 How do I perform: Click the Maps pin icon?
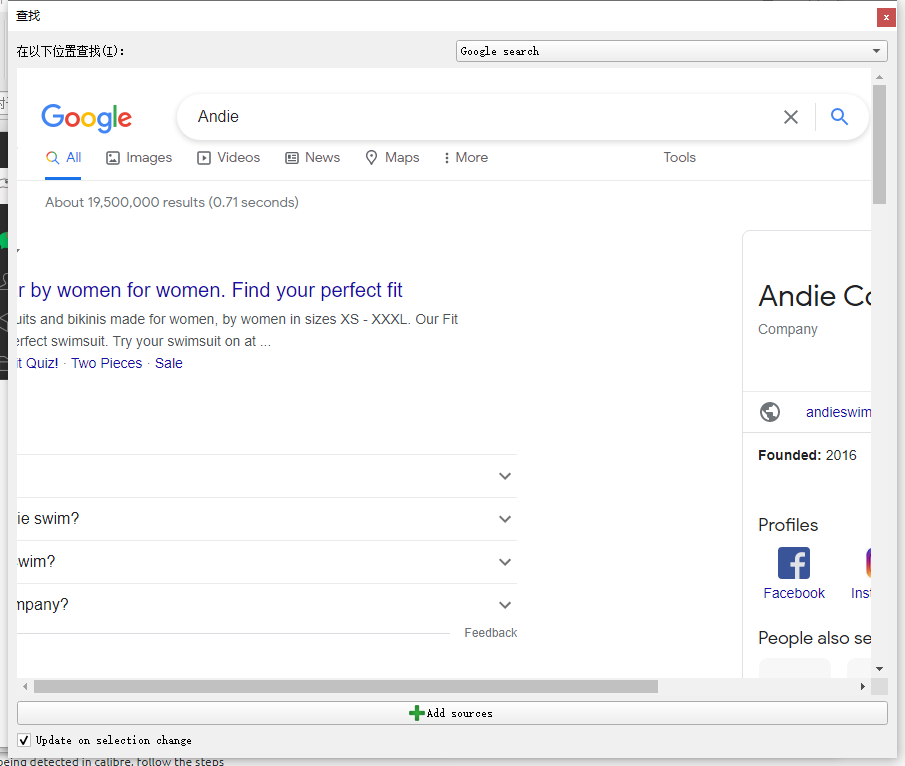tap(372, 158)
